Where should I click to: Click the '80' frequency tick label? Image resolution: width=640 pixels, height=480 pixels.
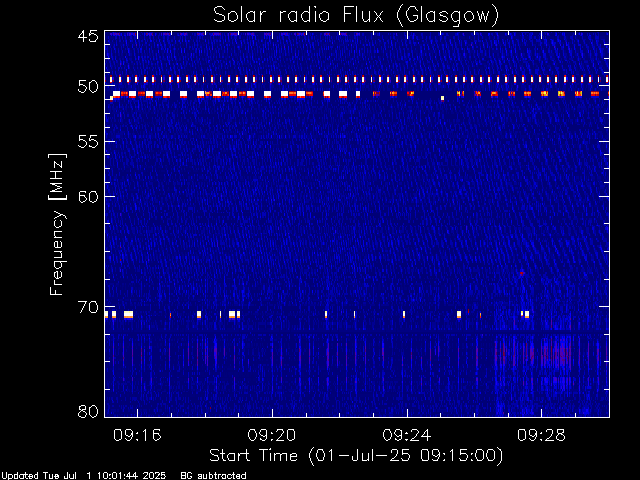(x=88, y=411)
